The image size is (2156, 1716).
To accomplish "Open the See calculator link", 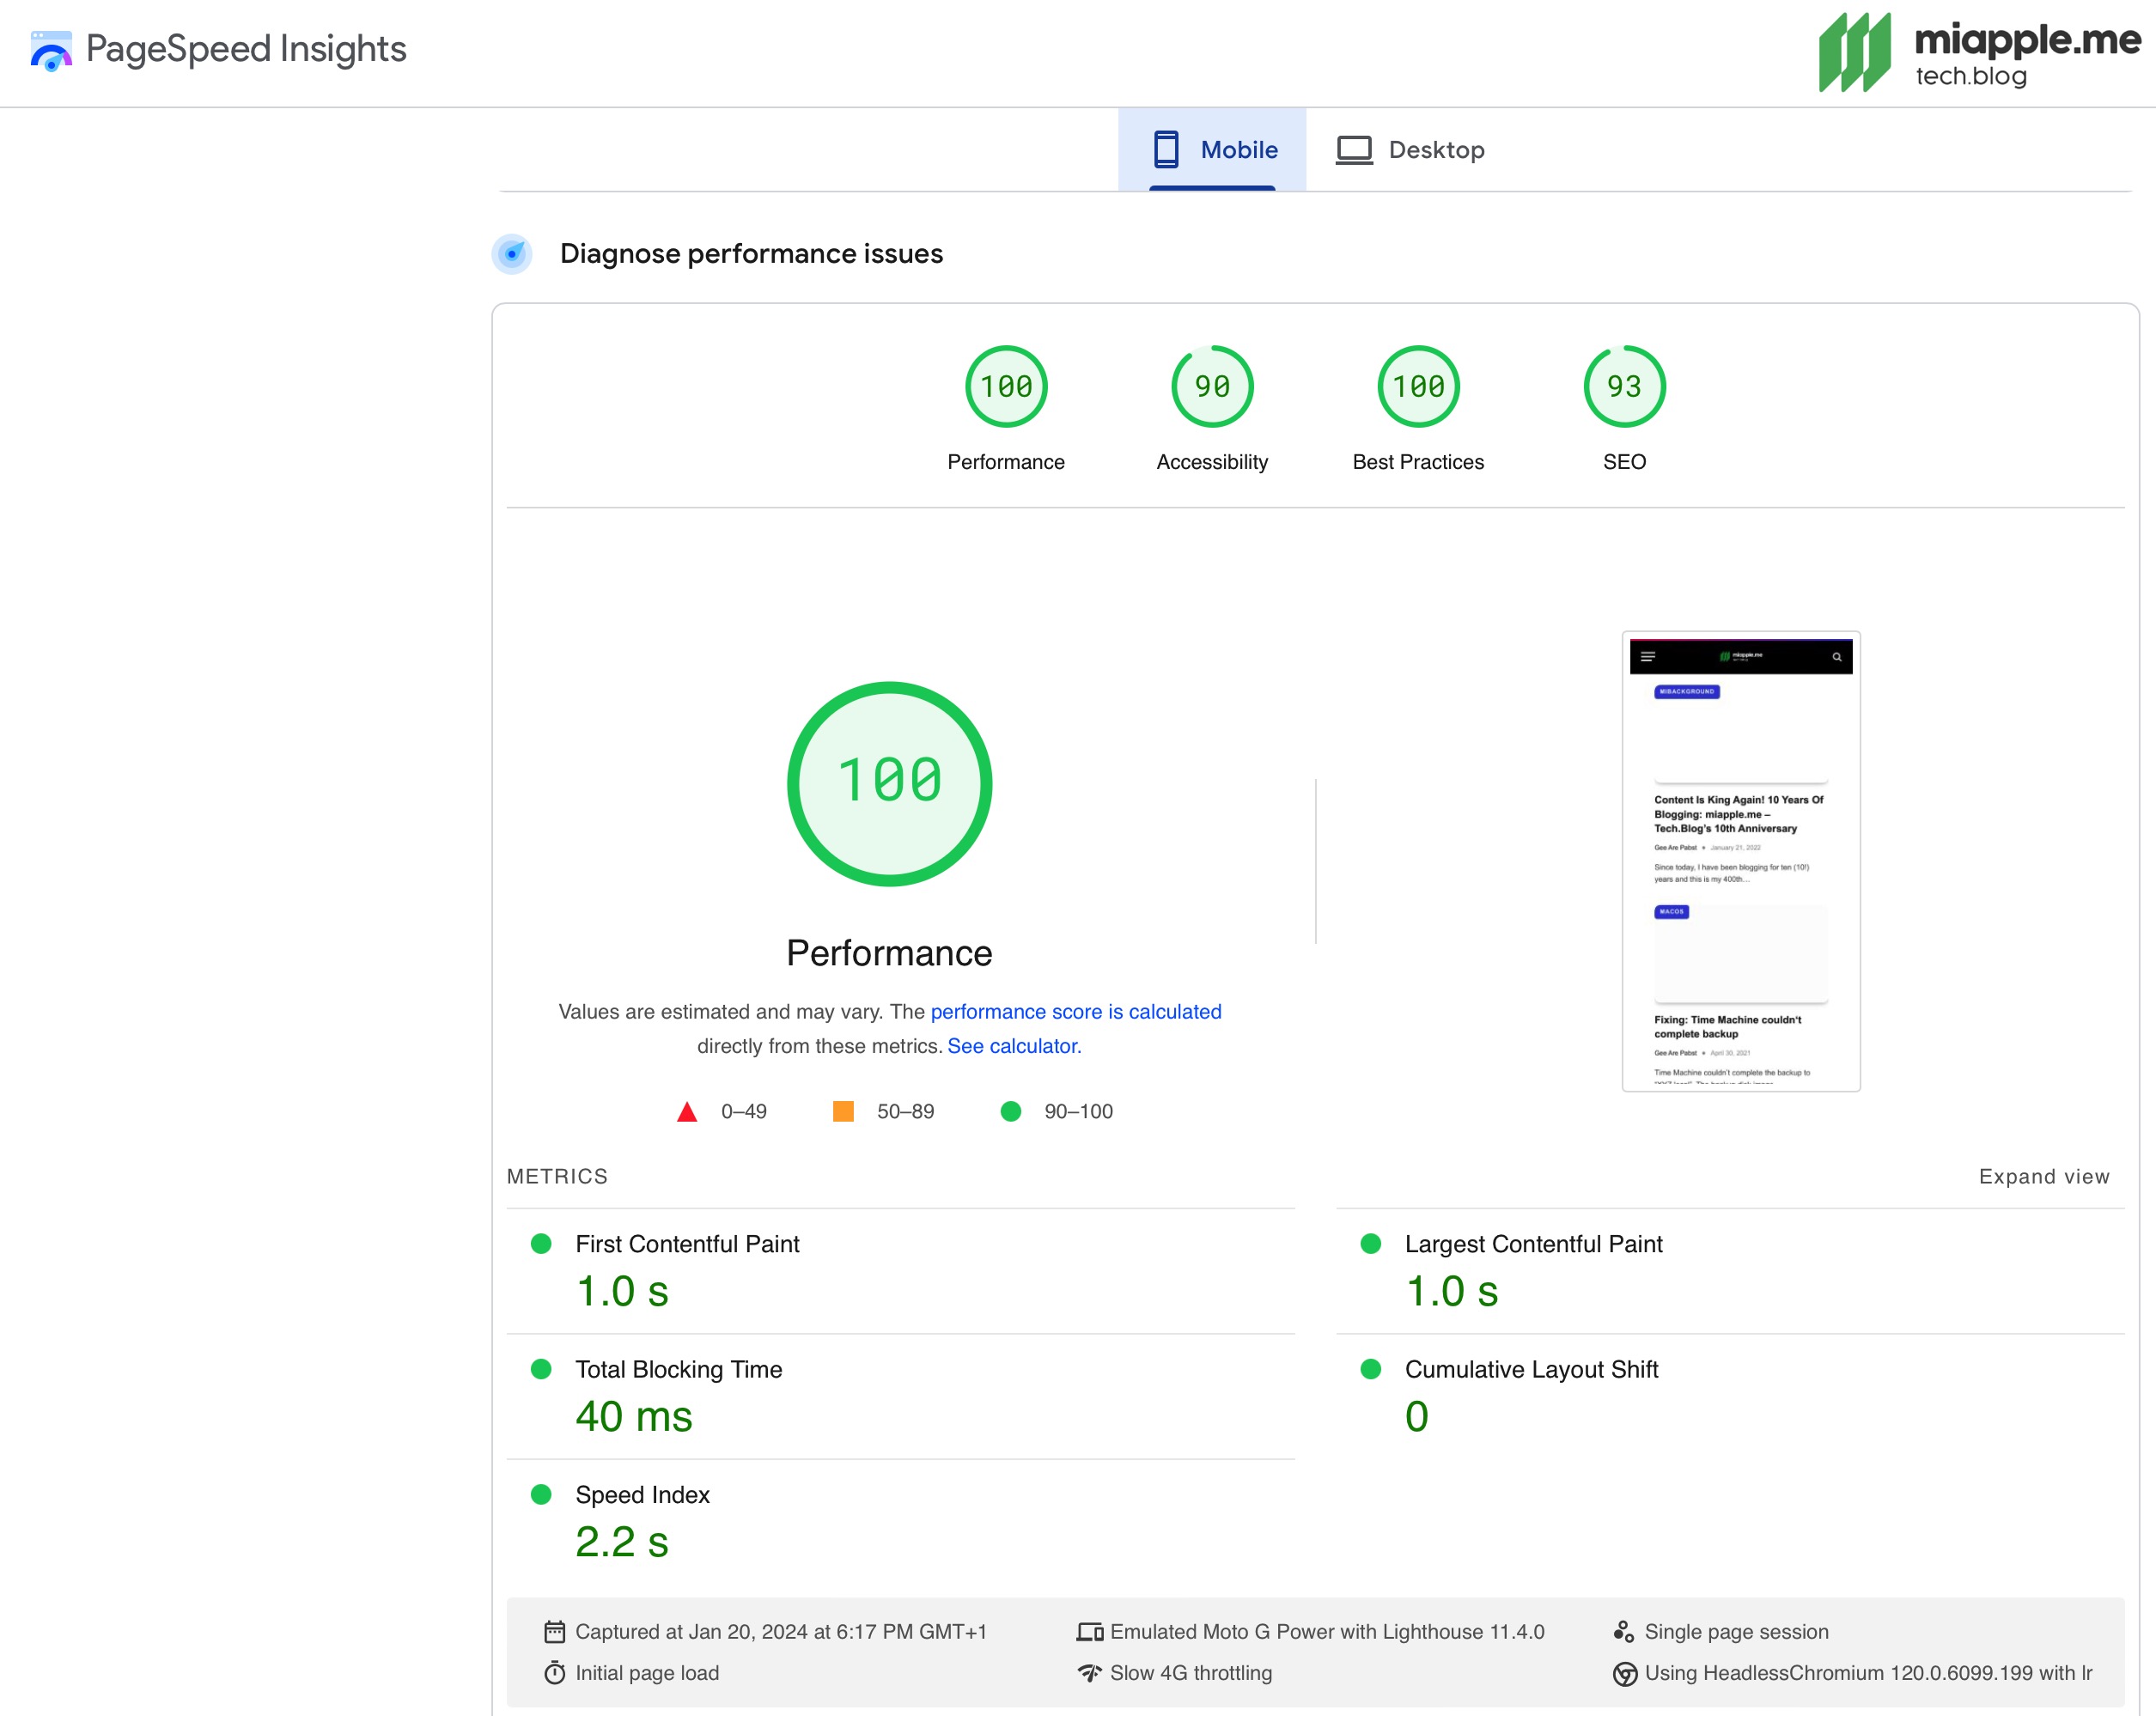I will [x=1014, y=1046].
